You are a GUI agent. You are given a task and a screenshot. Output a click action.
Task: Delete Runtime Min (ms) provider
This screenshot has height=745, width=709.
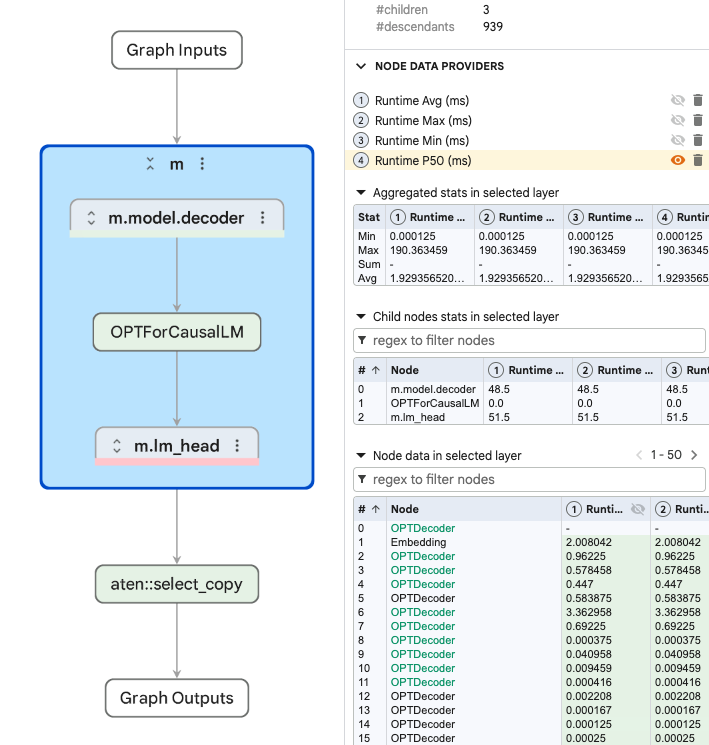click(698, 140)
